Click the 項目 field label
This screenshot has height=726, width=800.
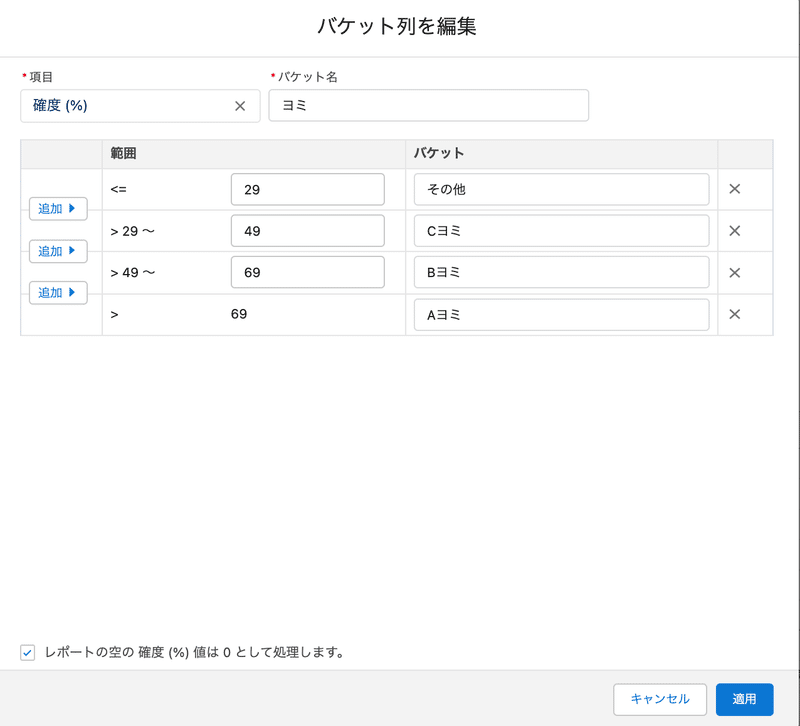tap(41, 77)
